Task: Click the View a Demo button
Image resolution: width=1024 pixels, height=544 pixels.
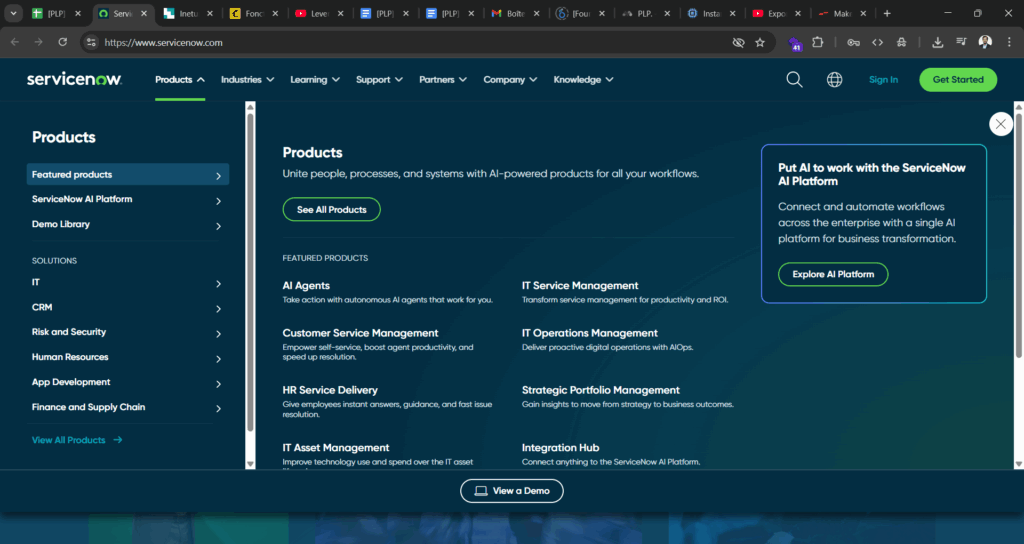Action: [512, 491]
